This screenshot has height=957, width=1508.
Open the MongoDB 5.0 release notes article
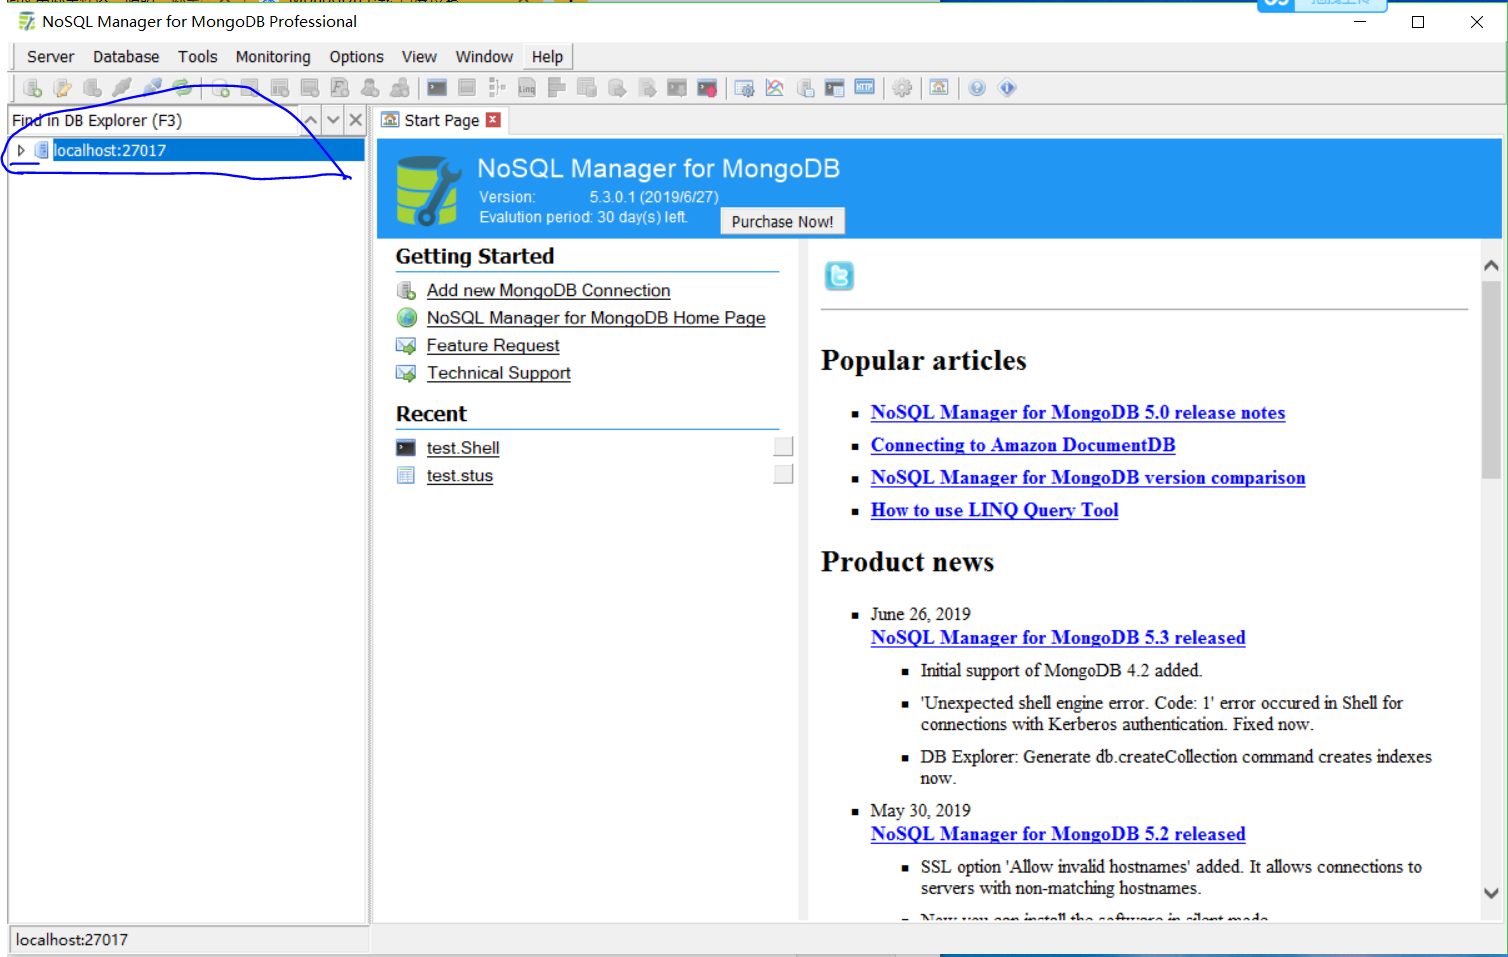(x=1078, y=412)
